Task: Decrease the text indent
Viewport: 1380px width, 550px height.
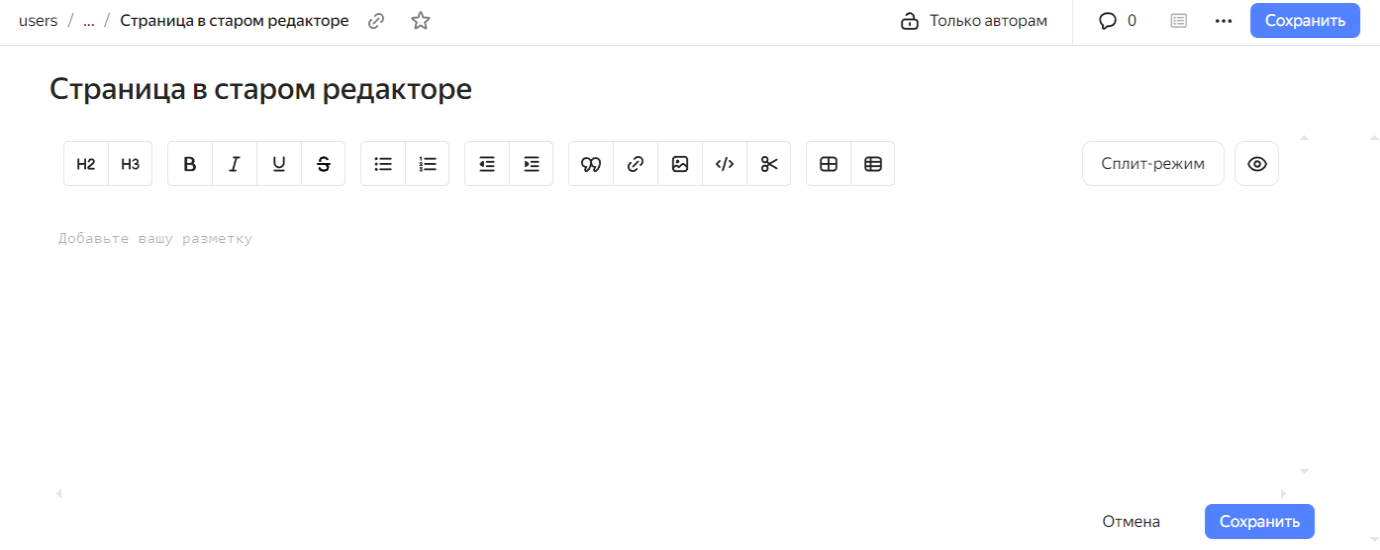Action: coord(487,164)
